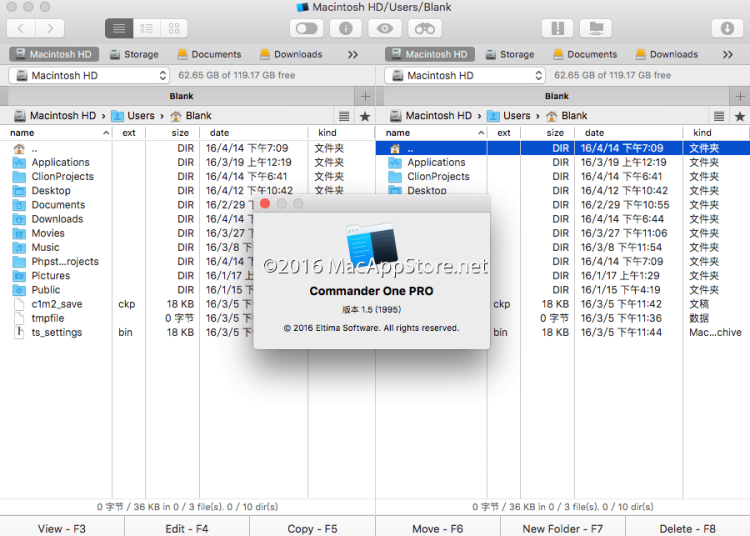Select the right panel Blank tab
750x536 pixels.
click(x=557, y=96)
